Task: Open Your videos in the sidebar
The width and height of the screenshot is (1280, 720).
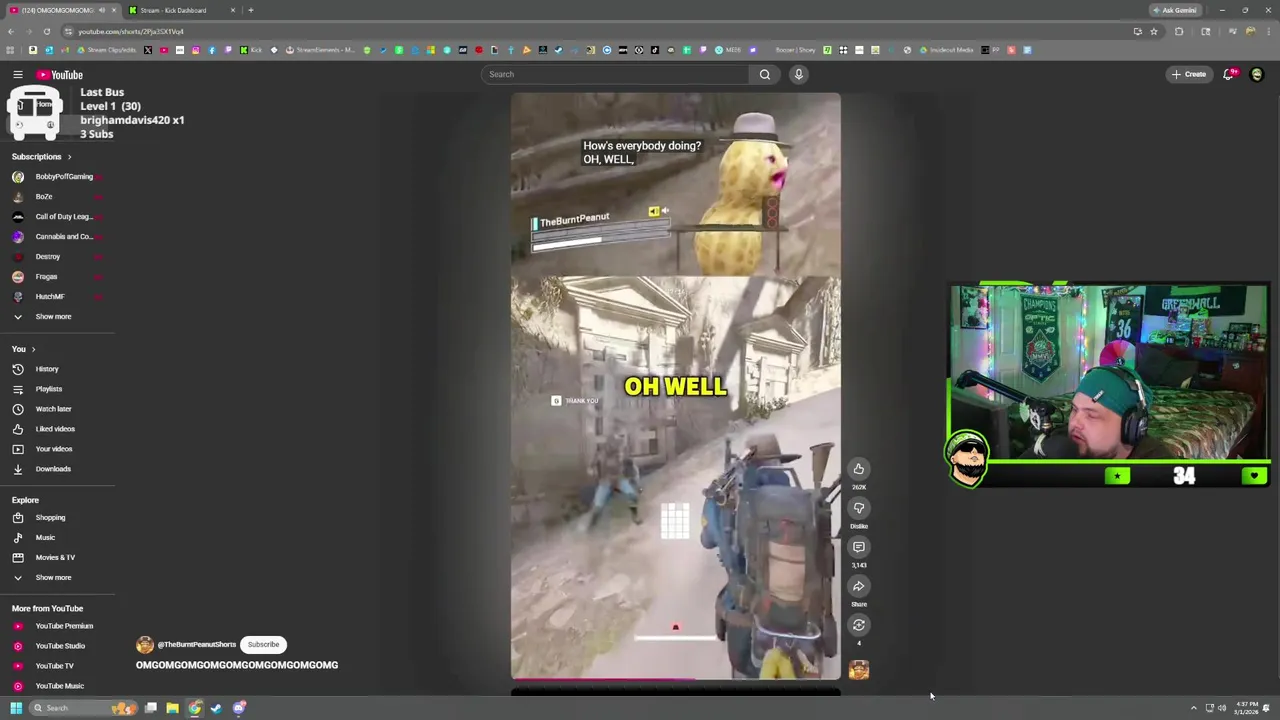Action: pos(54,449)
